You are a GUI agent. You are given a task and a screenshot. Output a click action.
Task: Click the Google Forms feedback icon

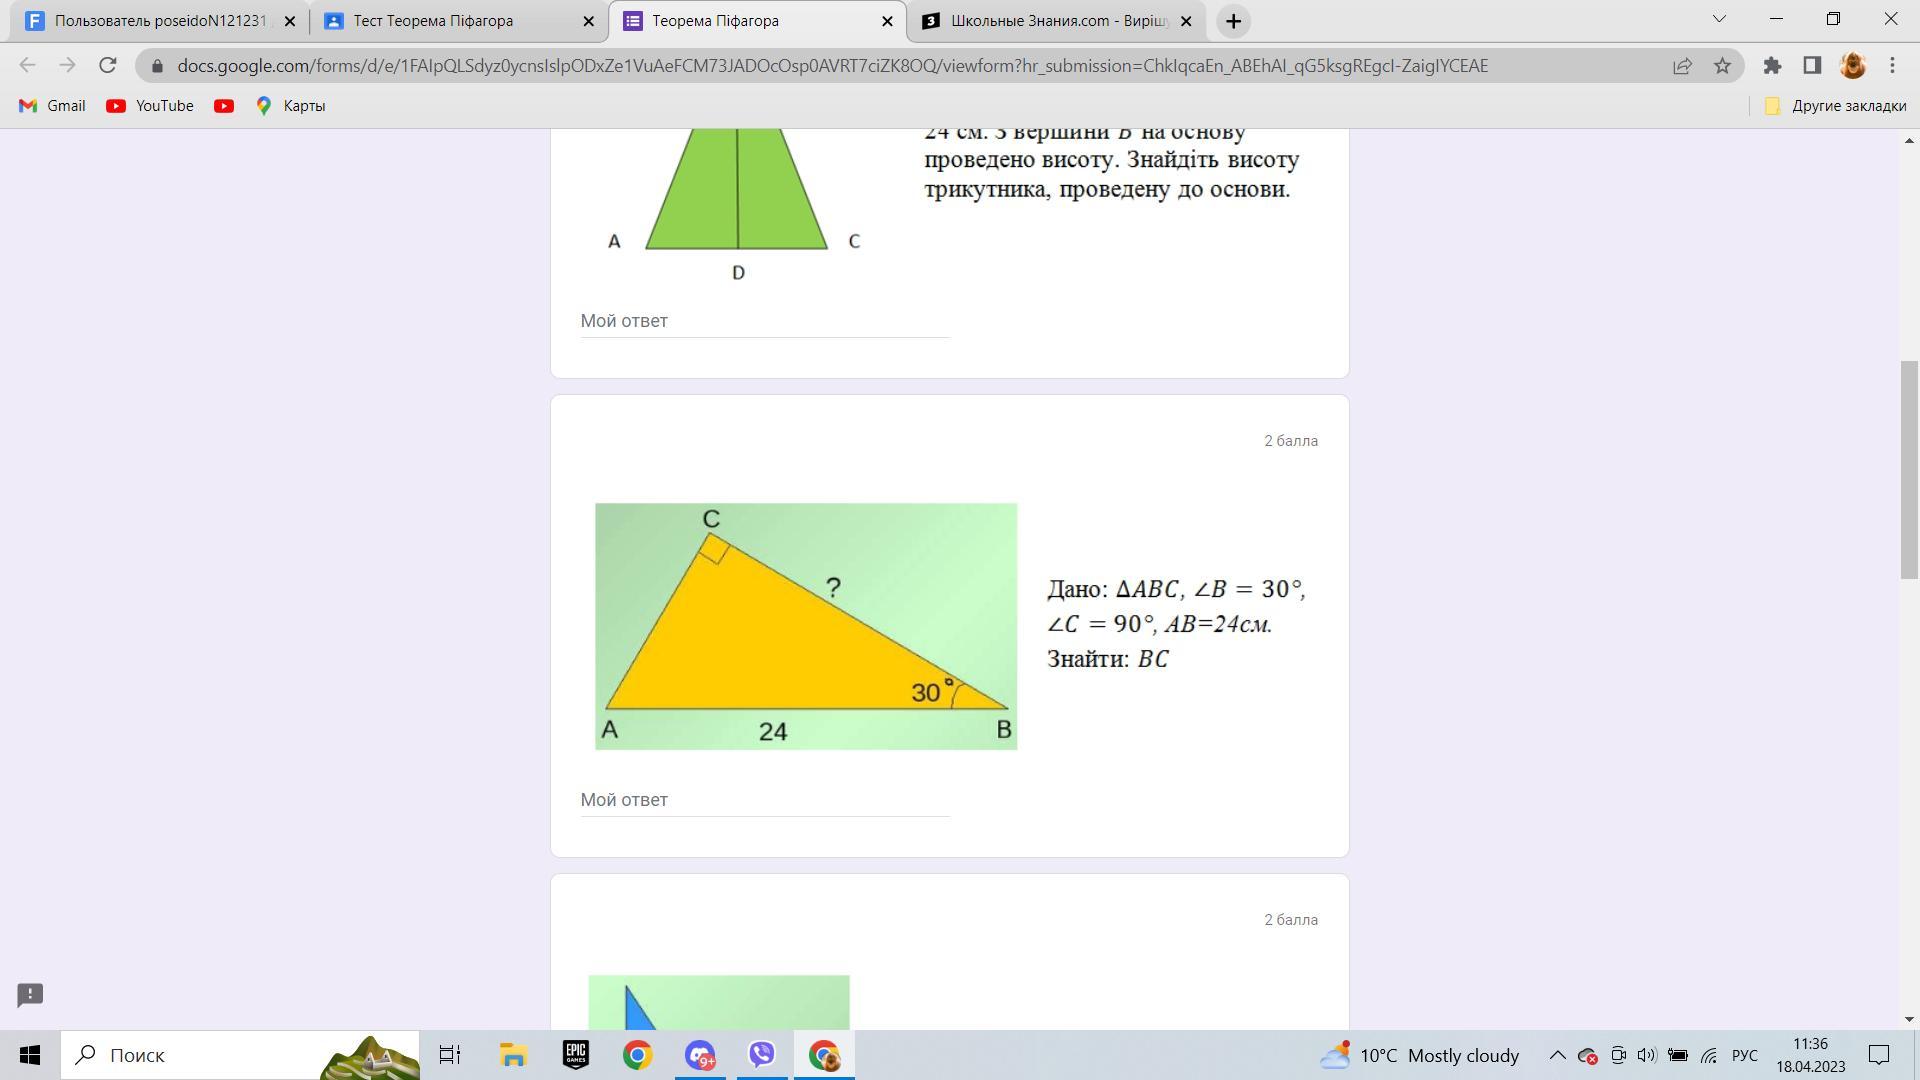30,995
